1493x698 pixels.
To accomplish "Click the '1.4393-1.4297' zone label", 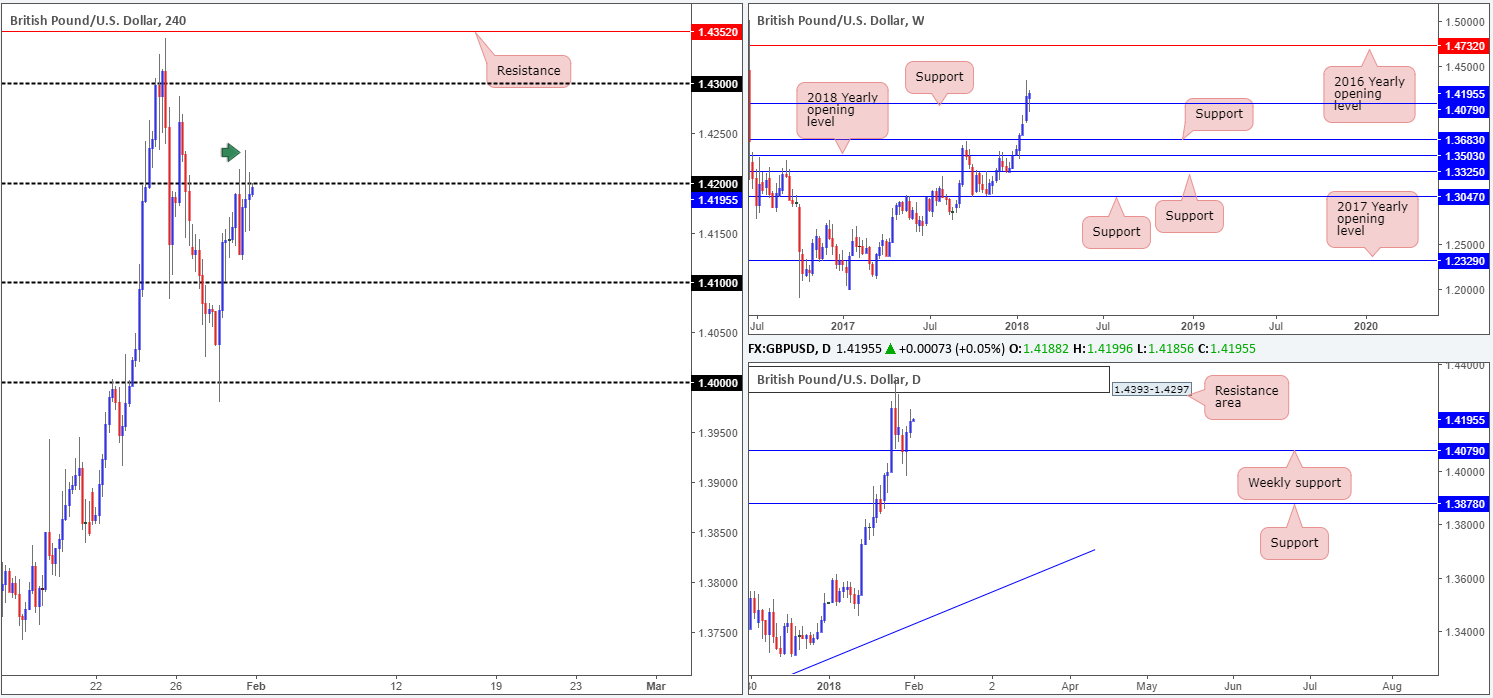I will pyautogui.click(x=1152, y=390).
